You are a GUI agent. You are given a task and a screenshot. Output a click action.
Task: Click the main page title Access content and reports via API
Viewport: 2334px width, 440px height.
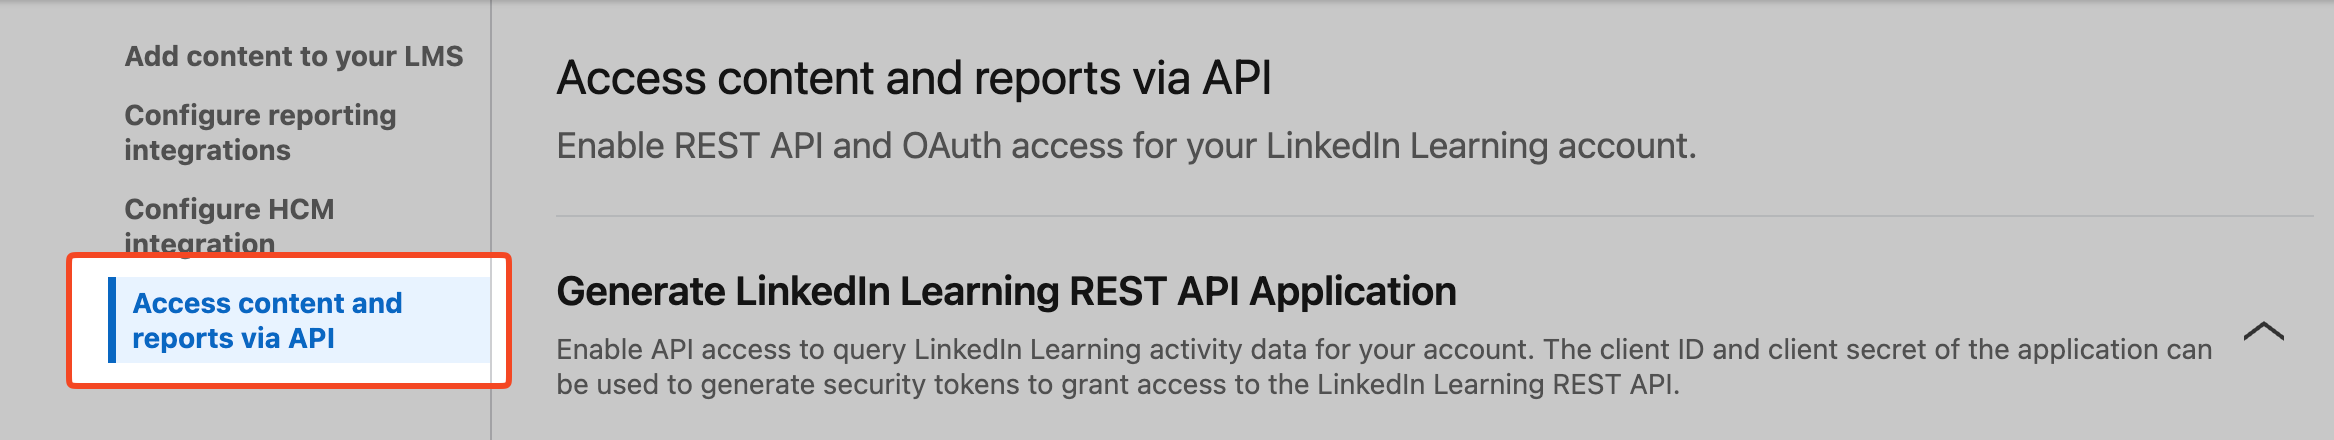coord(913,78)
